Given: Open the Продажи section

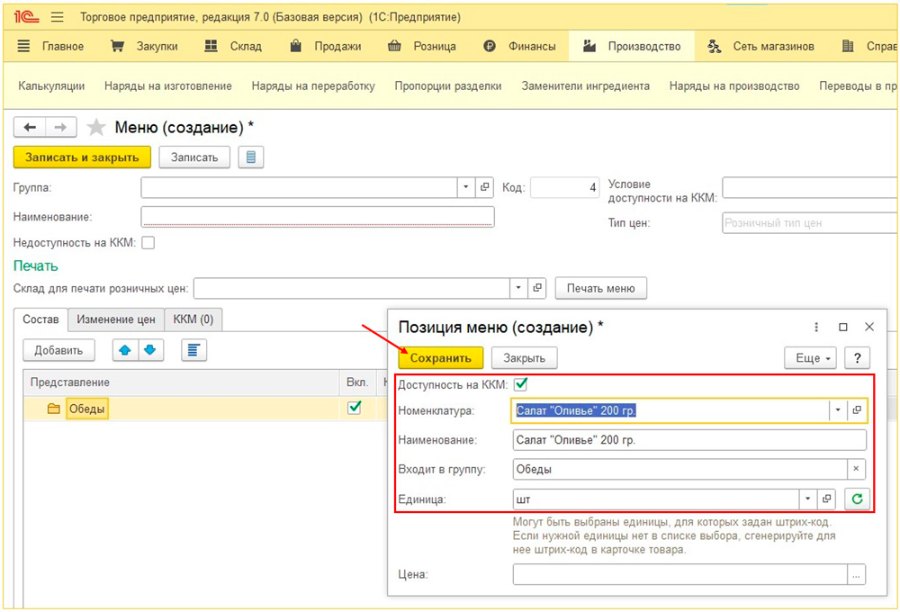Looking at the screenshot, I should pos(326,46).
